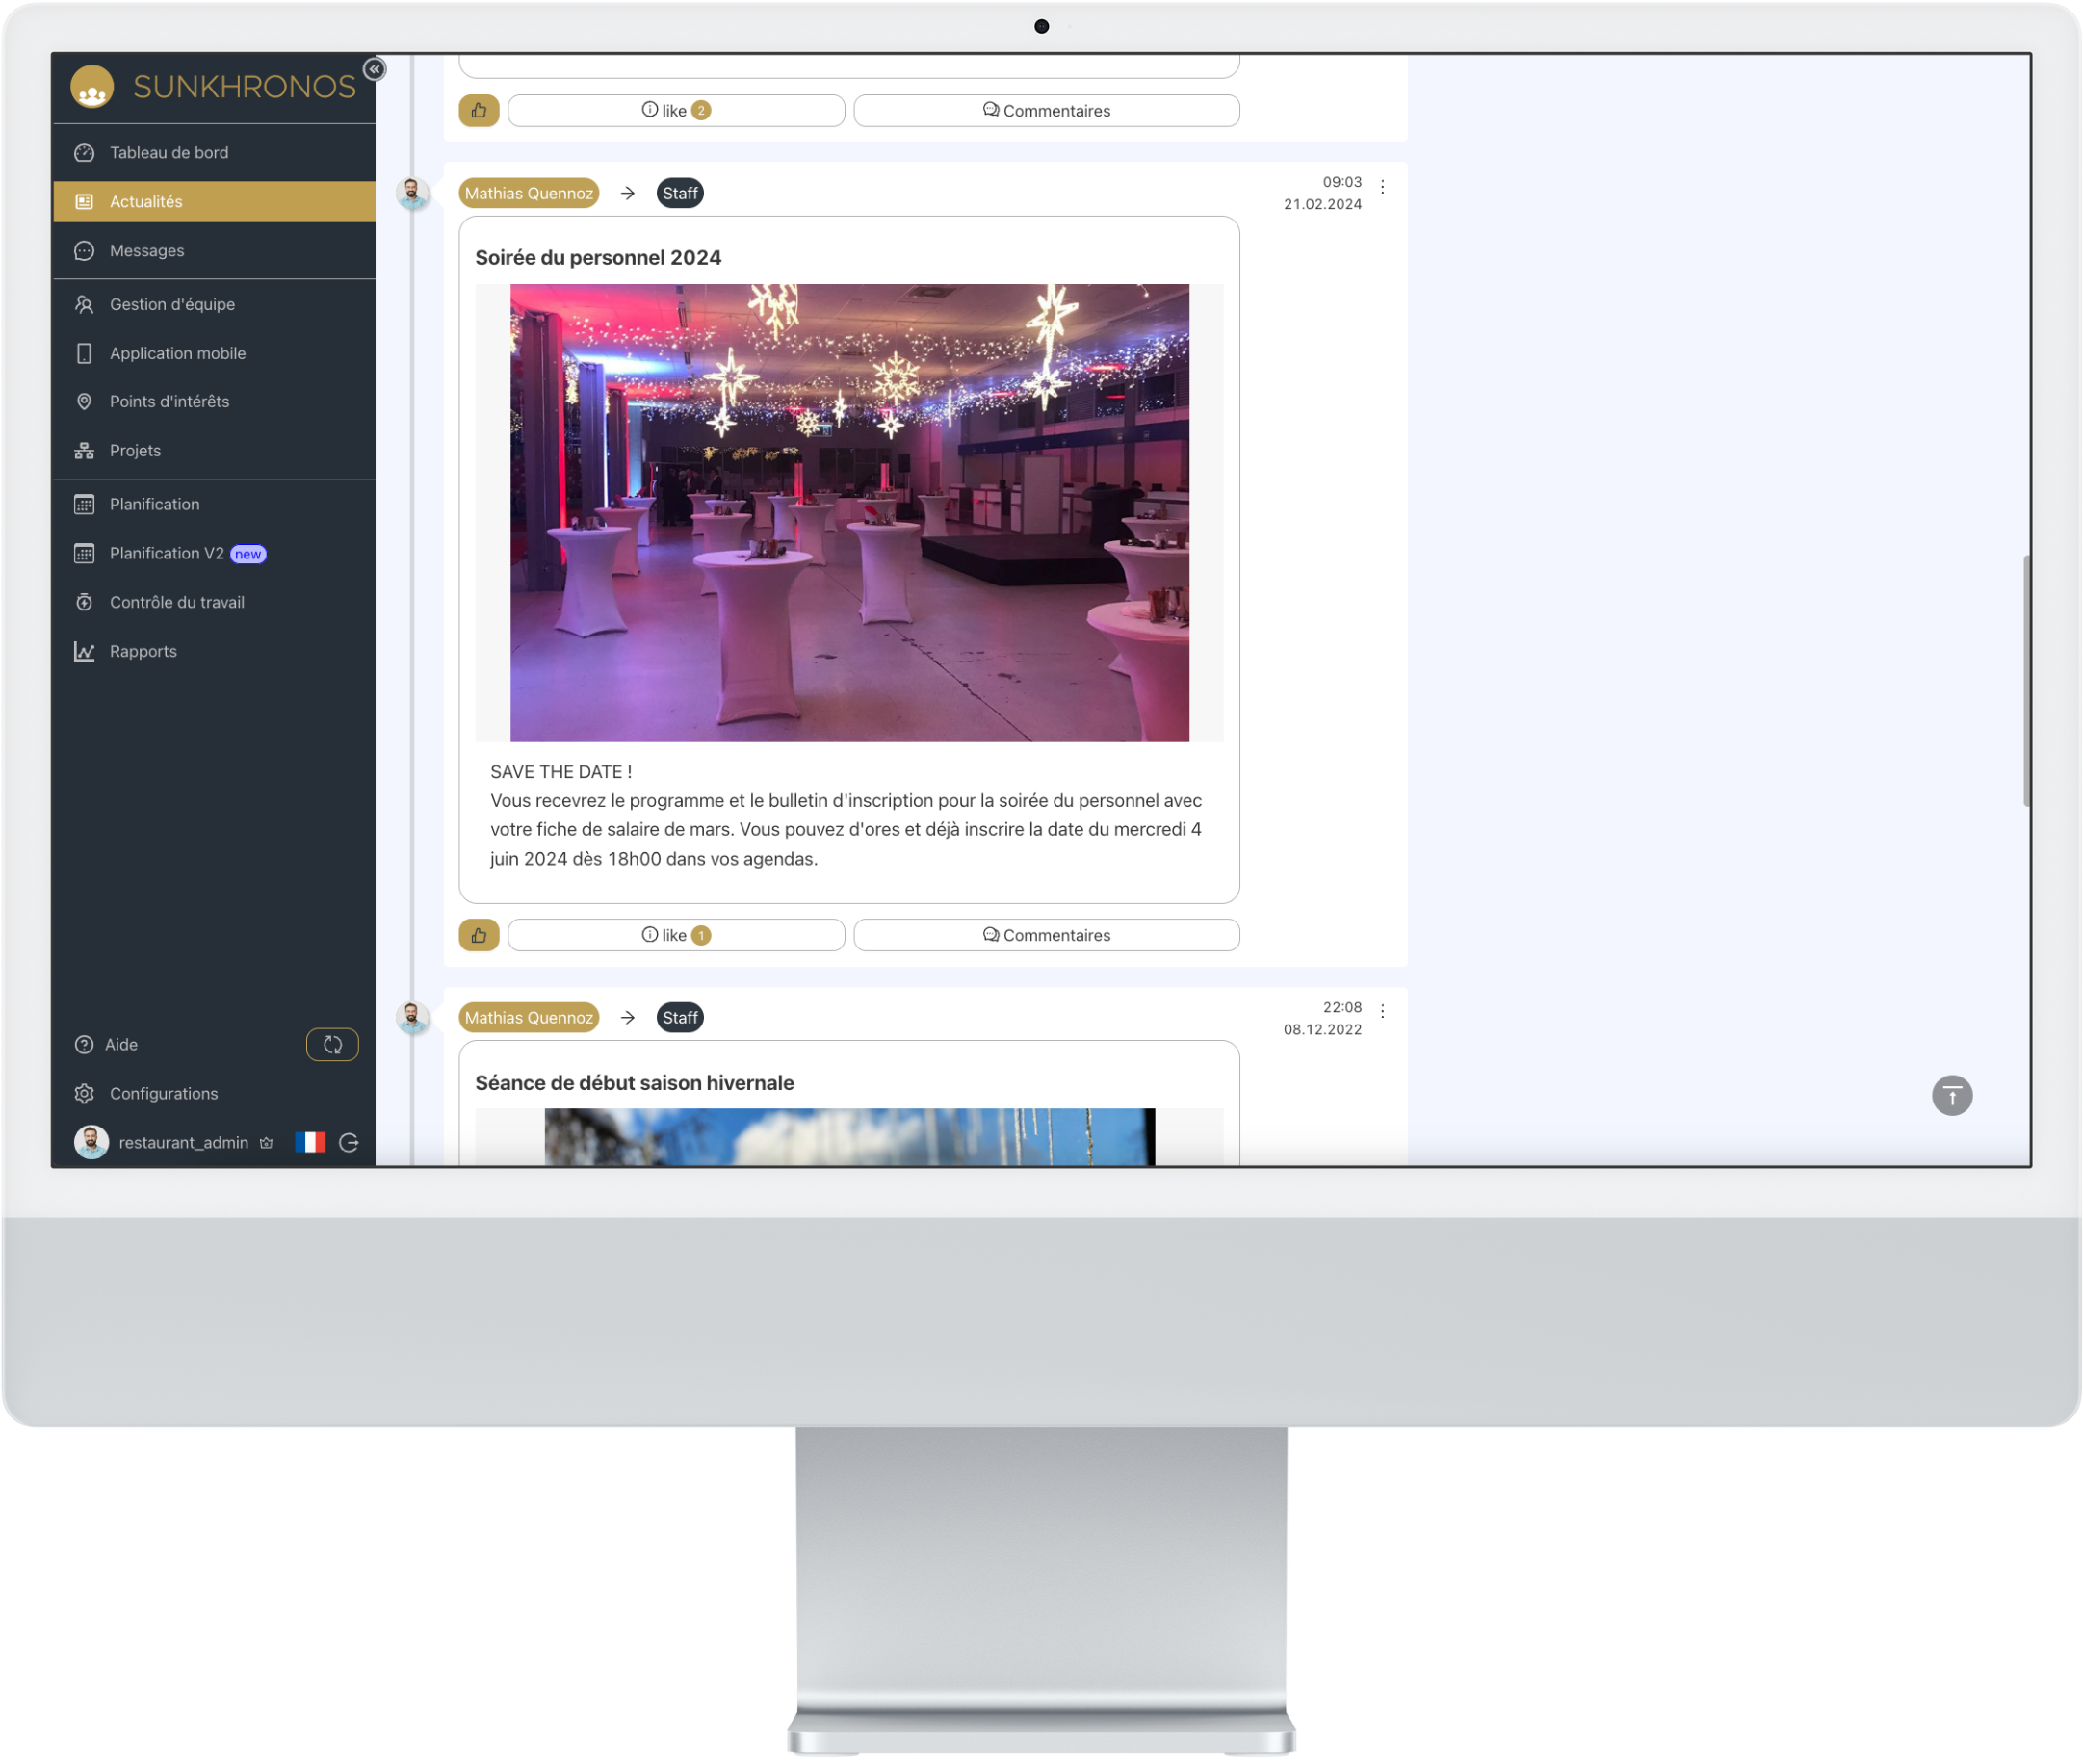2083x1764 pixels.
Task: Click the refresh button next to Aide
Action: 332,1045
